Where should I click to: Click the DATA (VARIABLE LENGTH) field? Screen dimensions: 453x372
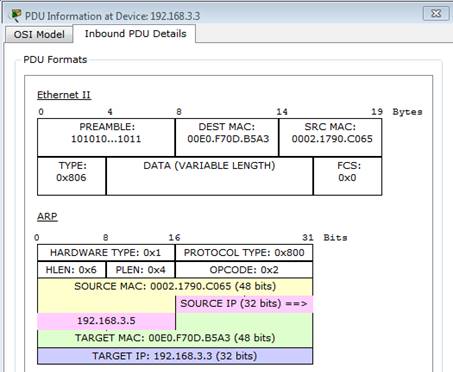tap(210, 176)
